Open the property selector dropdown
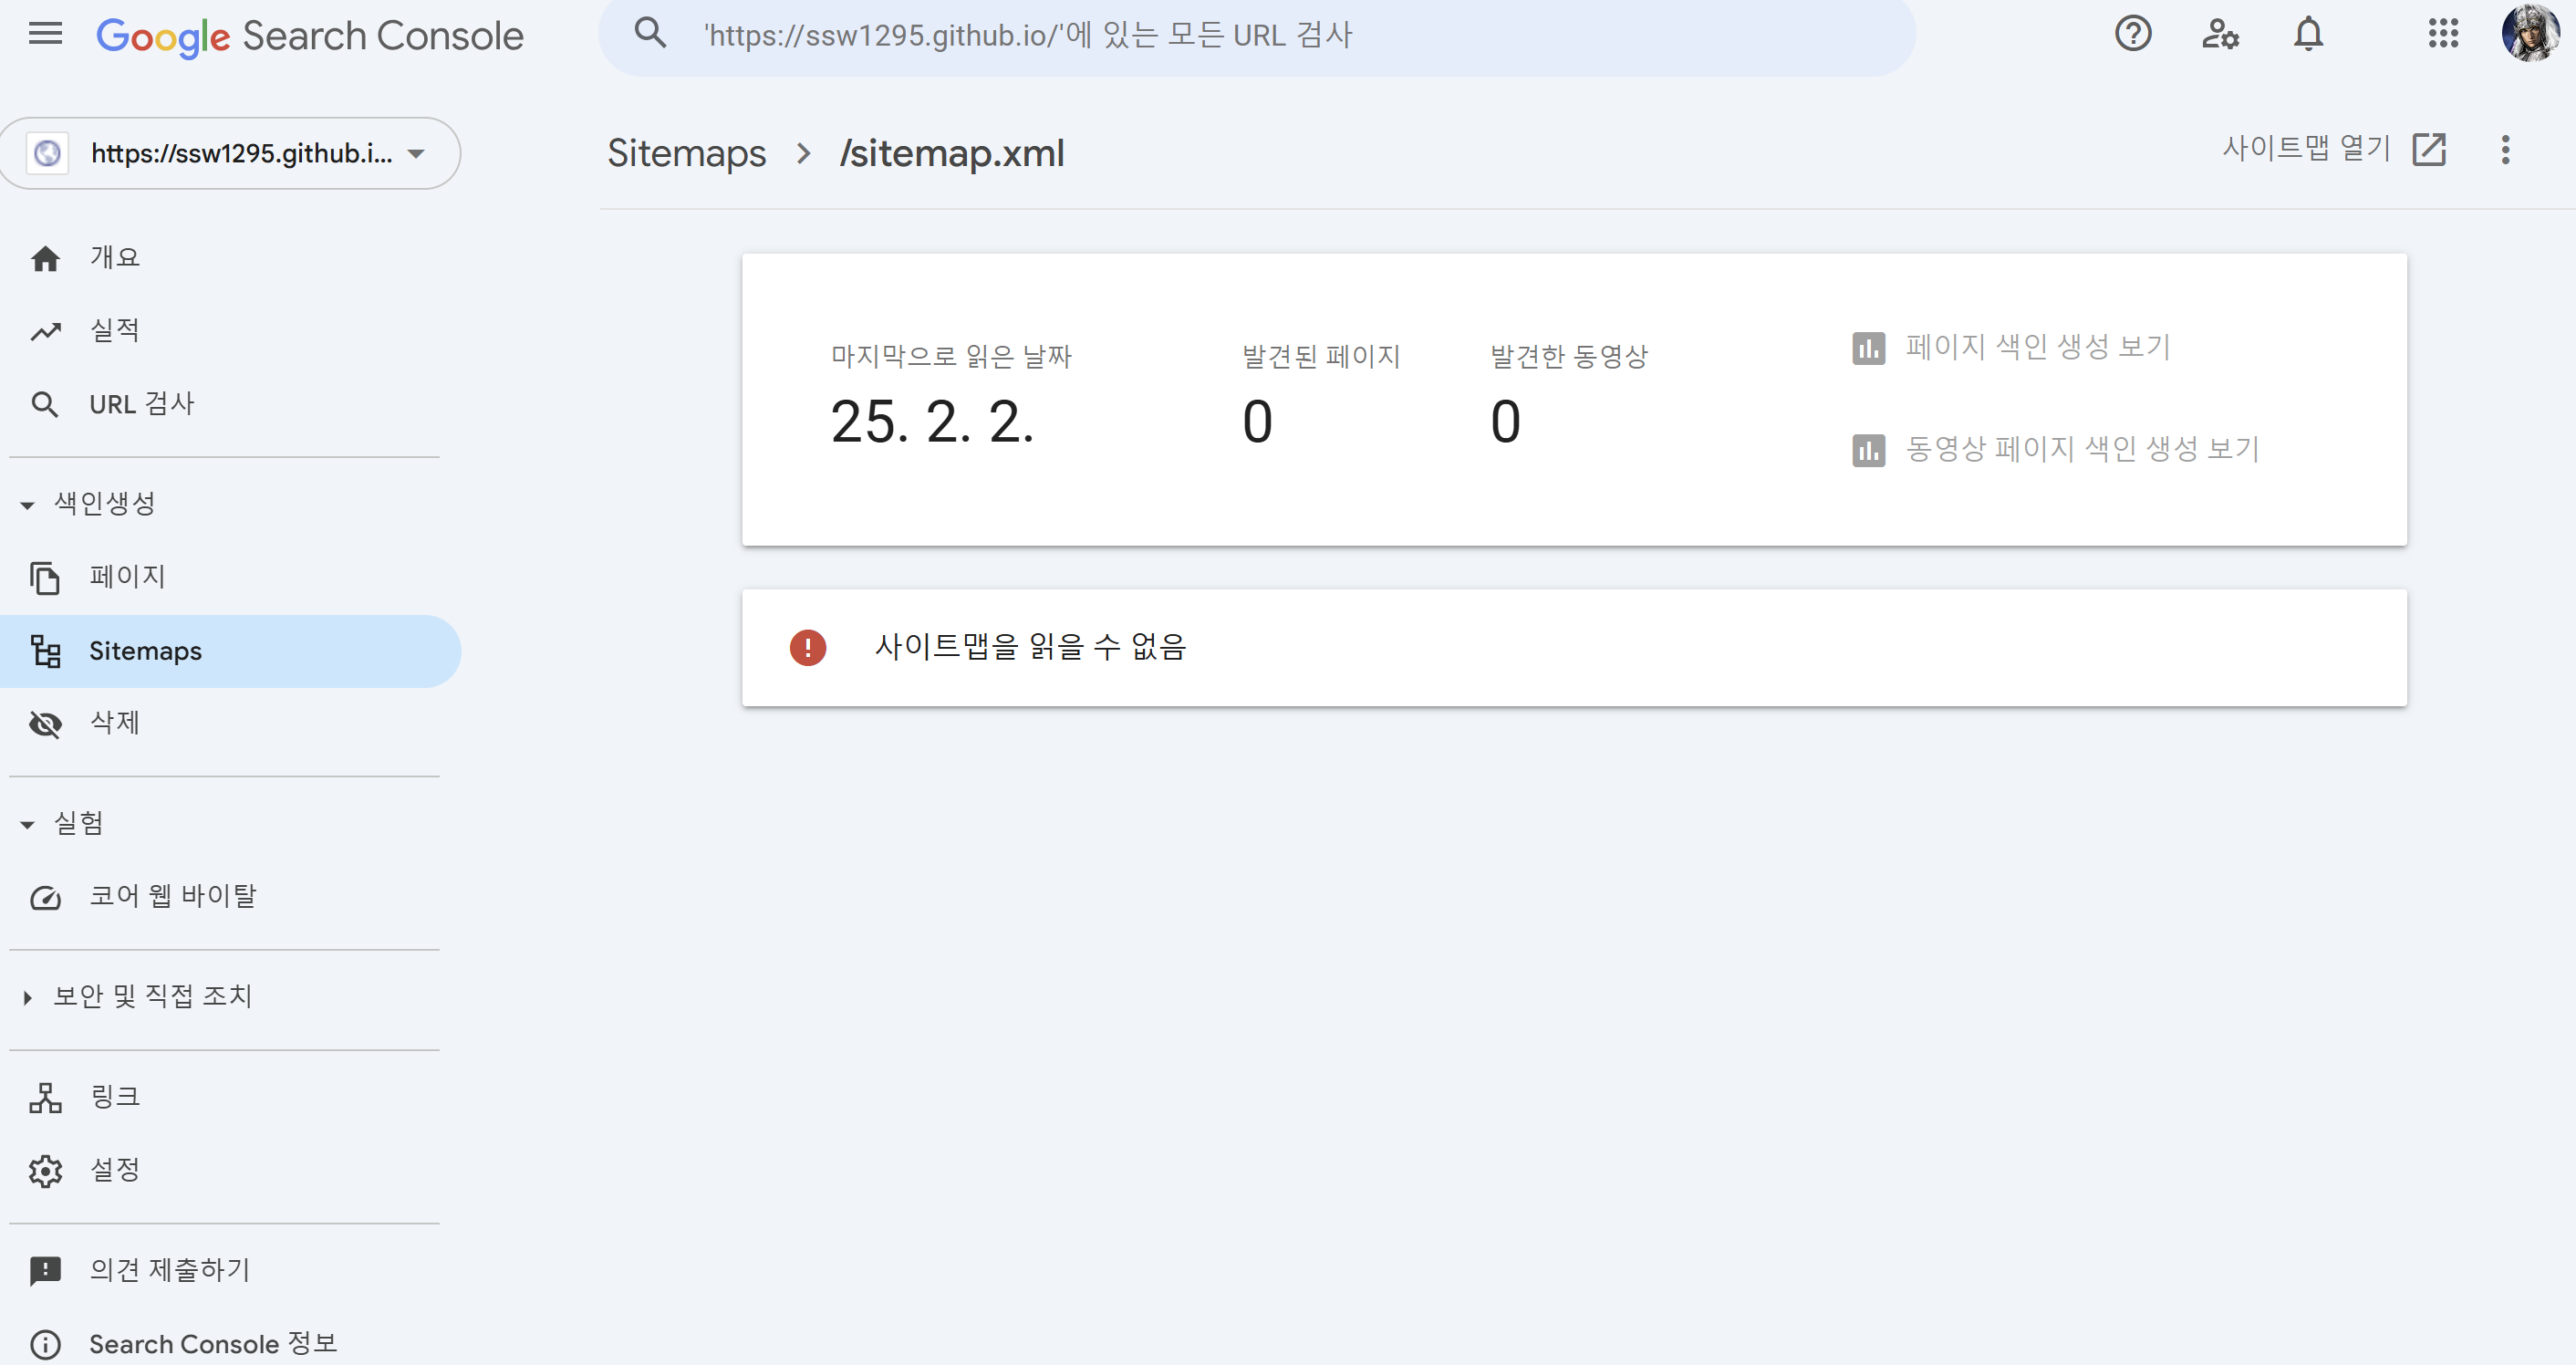 [x=229, y=153]
